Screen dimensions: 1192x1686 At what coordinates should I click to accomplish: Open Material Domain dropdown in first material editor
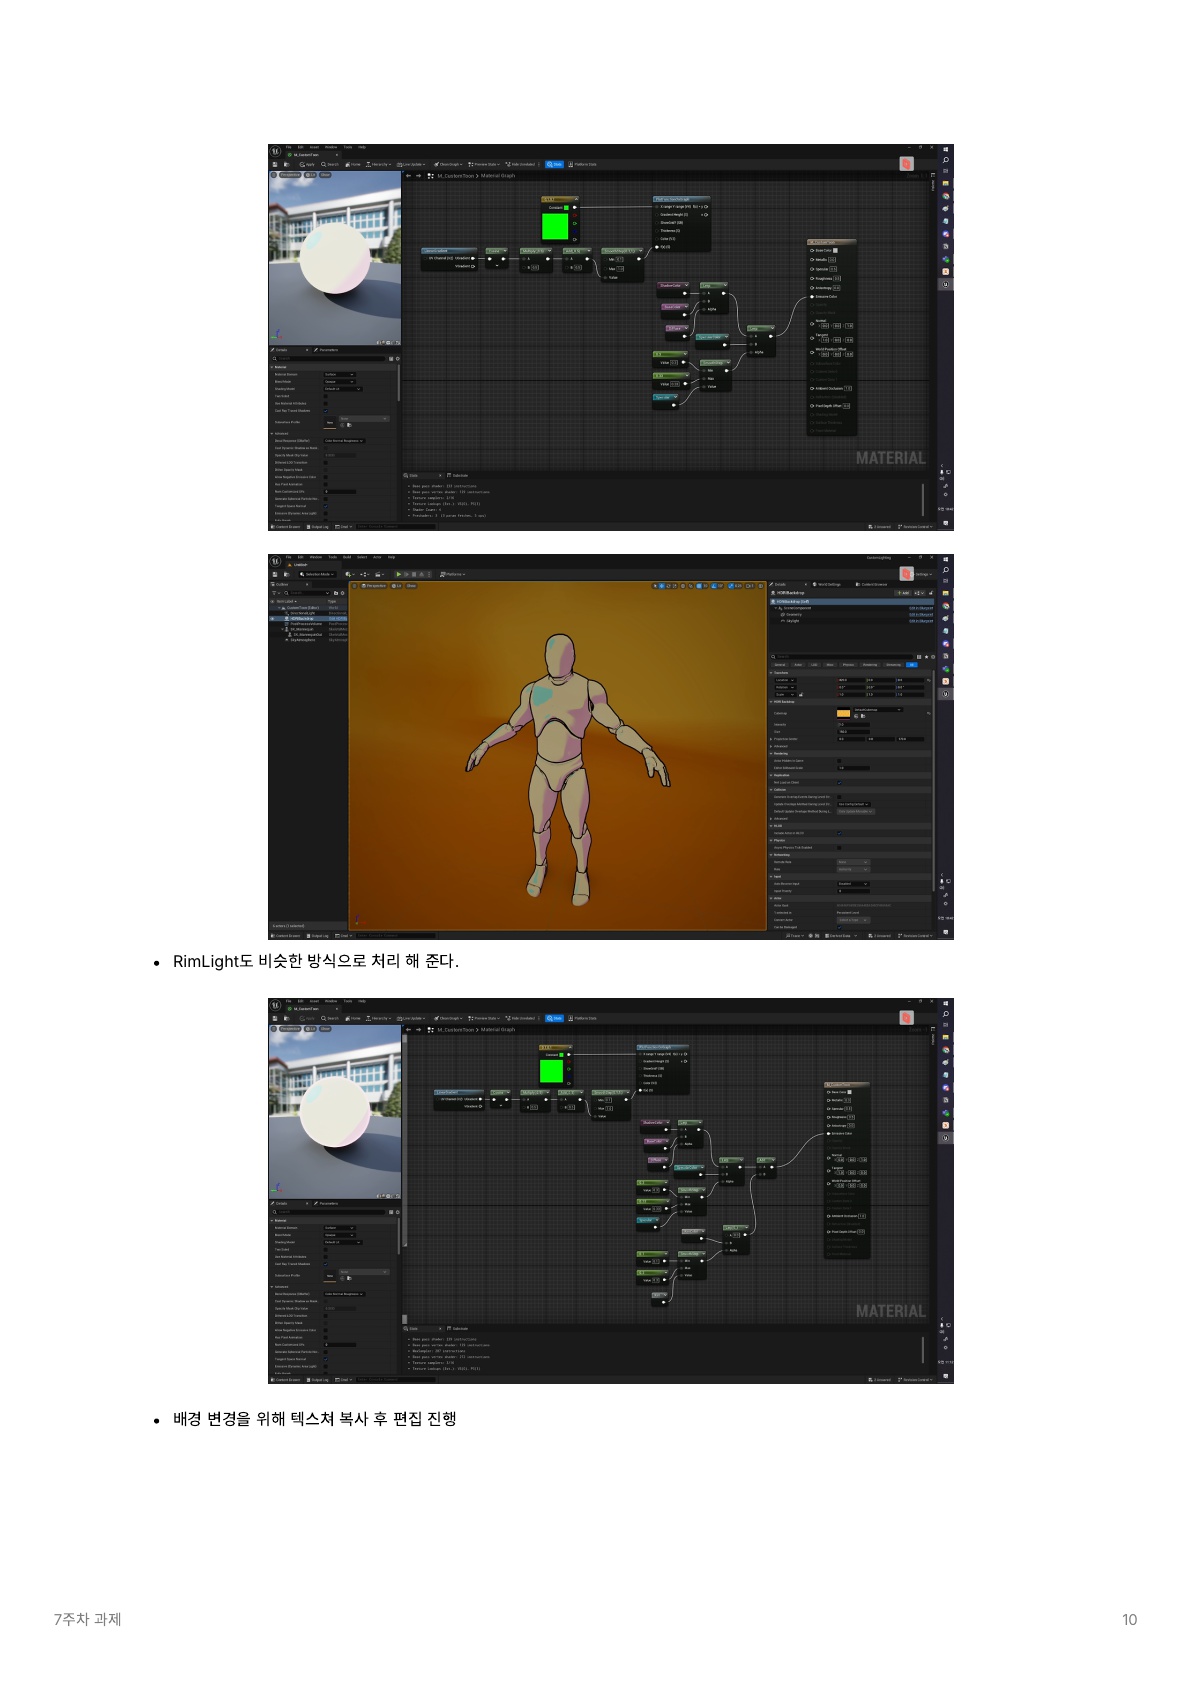click(339, 374)
